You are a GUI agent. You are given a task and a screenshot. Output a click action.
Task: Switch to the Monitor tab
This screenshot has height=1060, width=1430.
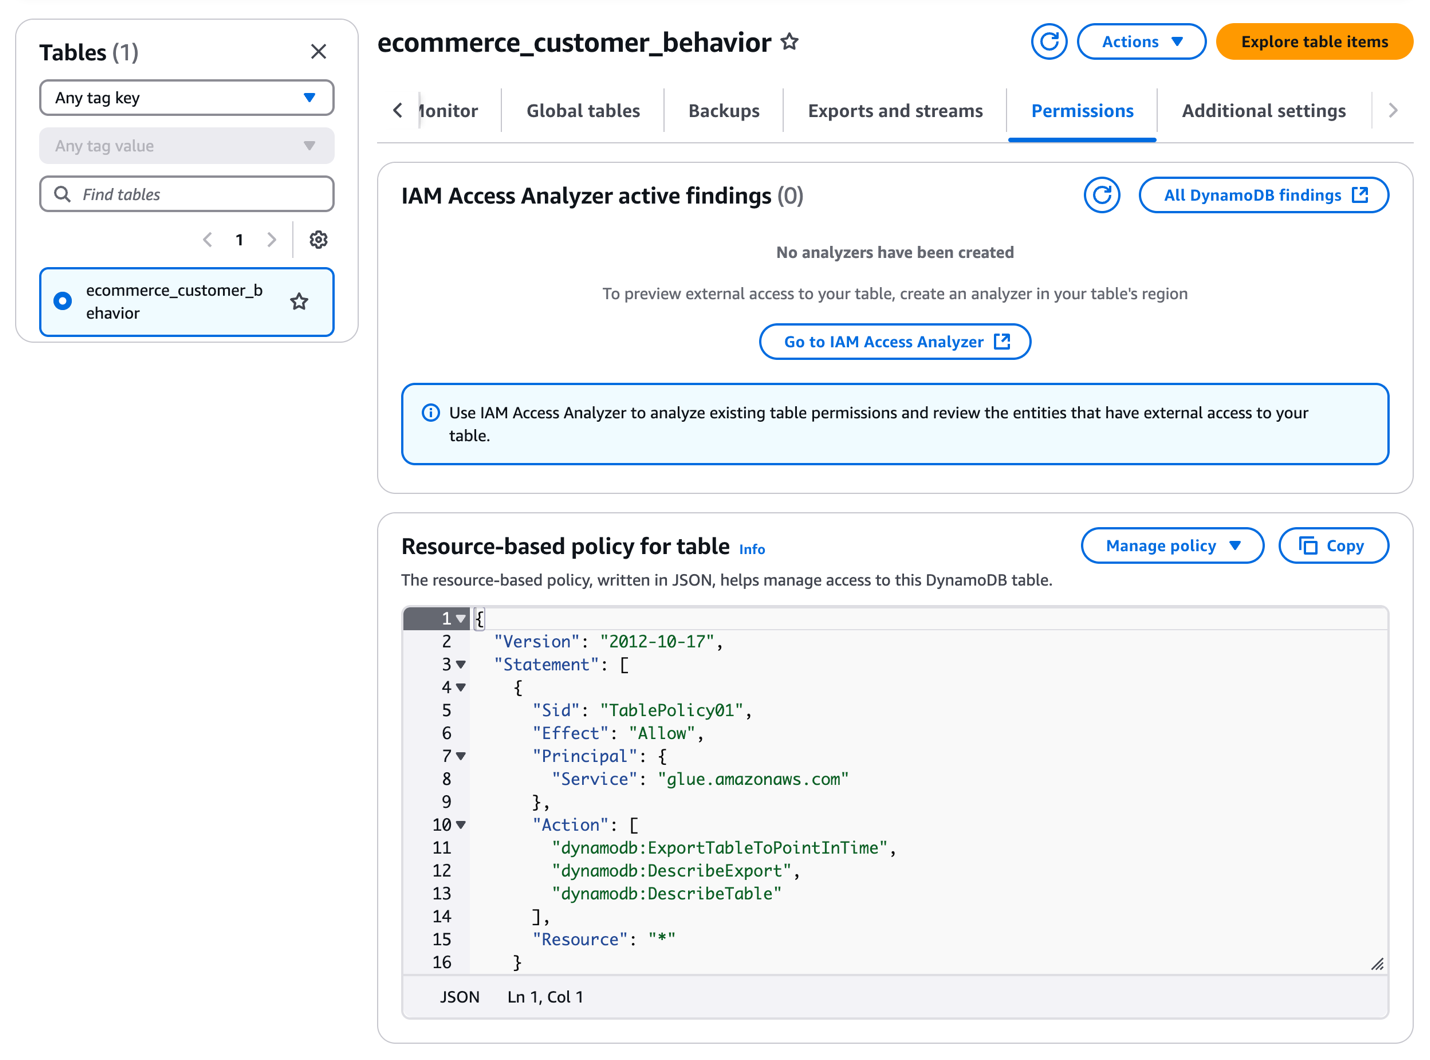click(447, 111)
